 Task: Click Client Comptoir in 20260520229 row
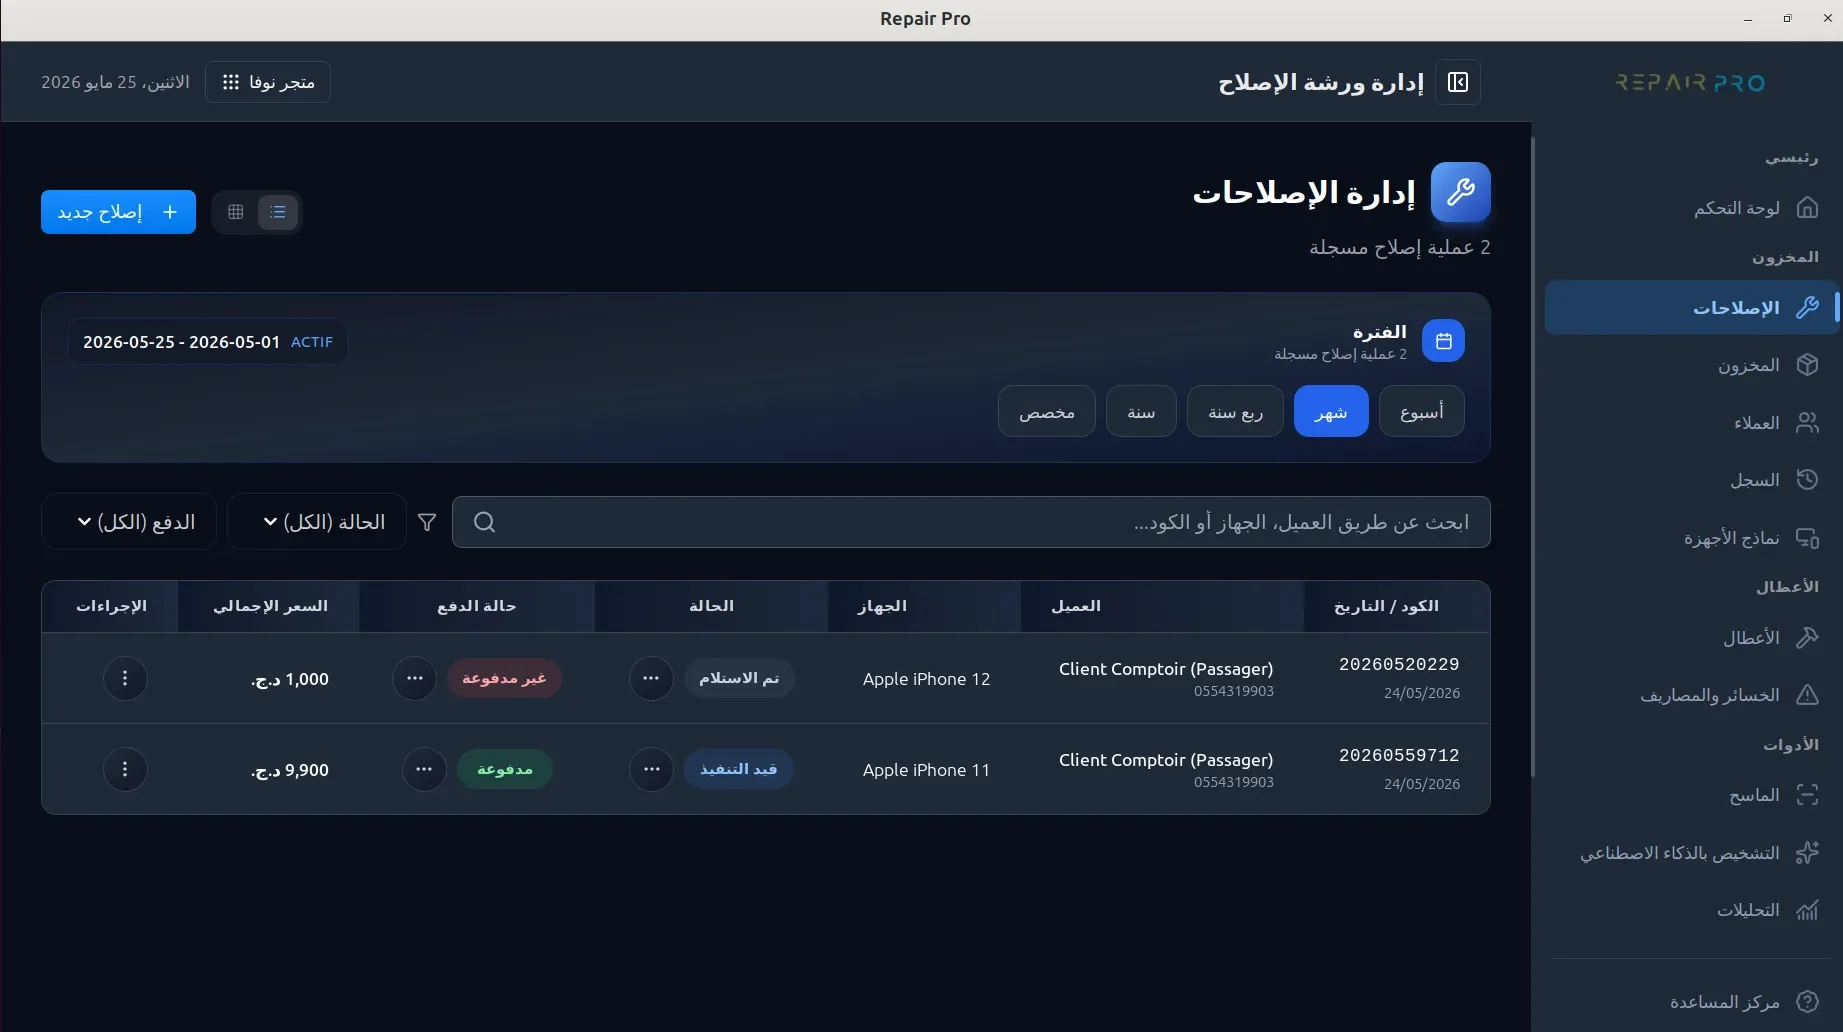[1166, 669]
